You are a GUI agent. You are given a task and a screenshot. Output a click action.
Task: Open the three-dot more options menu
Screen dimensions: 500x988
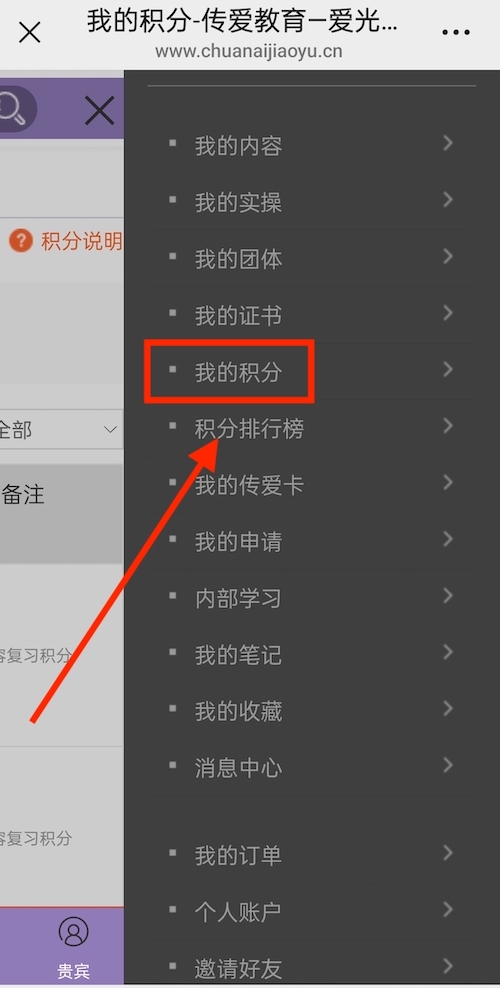coord(456,32)
